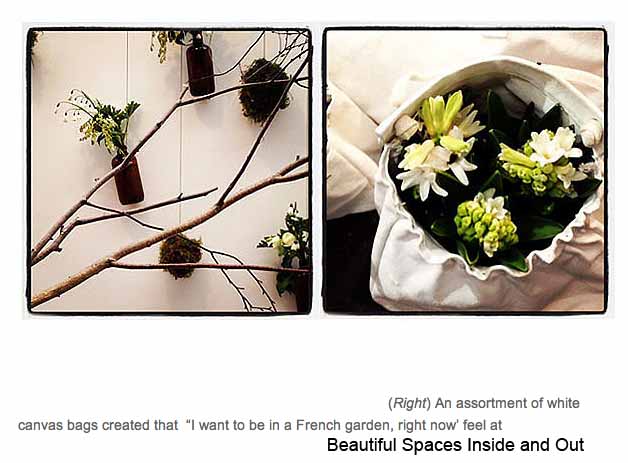628x463 pixels.
Task: Open the right photo of canvas bag flowers
Action: 465,171
